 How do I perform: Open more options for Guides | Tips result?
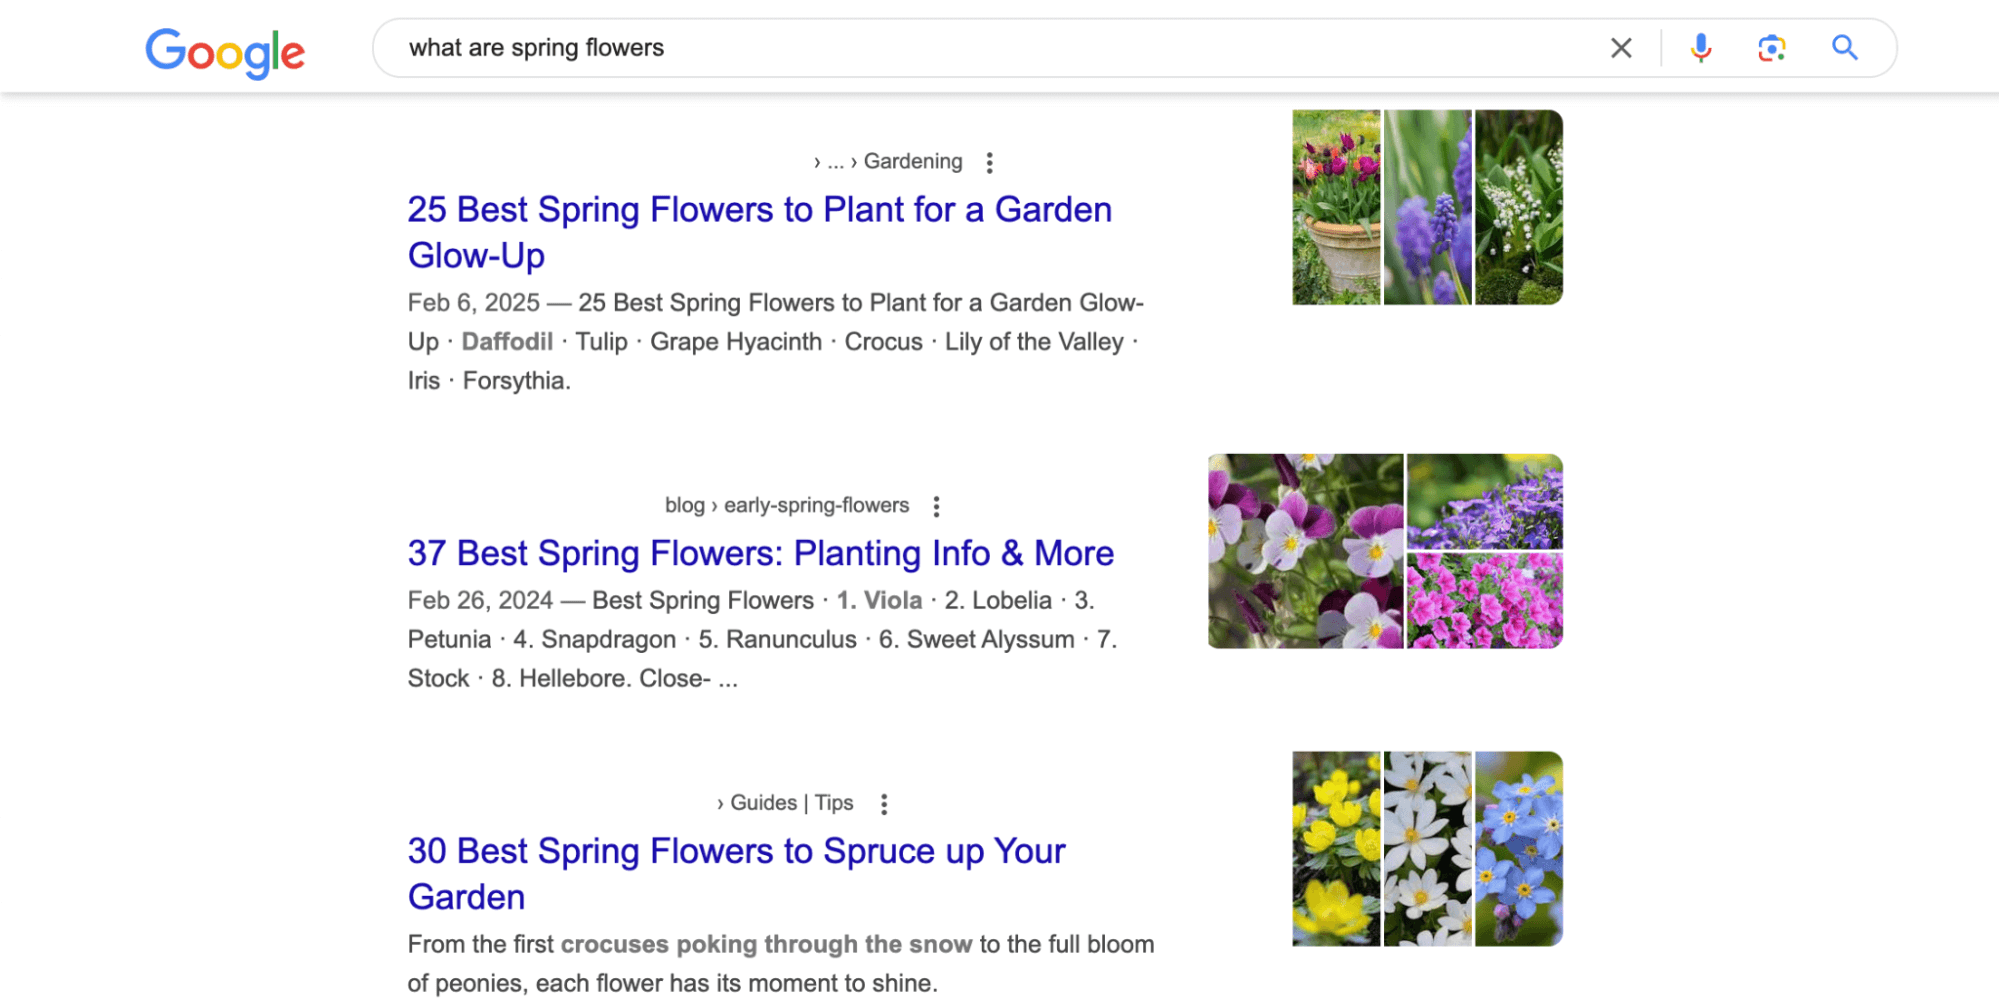point(884,804)
